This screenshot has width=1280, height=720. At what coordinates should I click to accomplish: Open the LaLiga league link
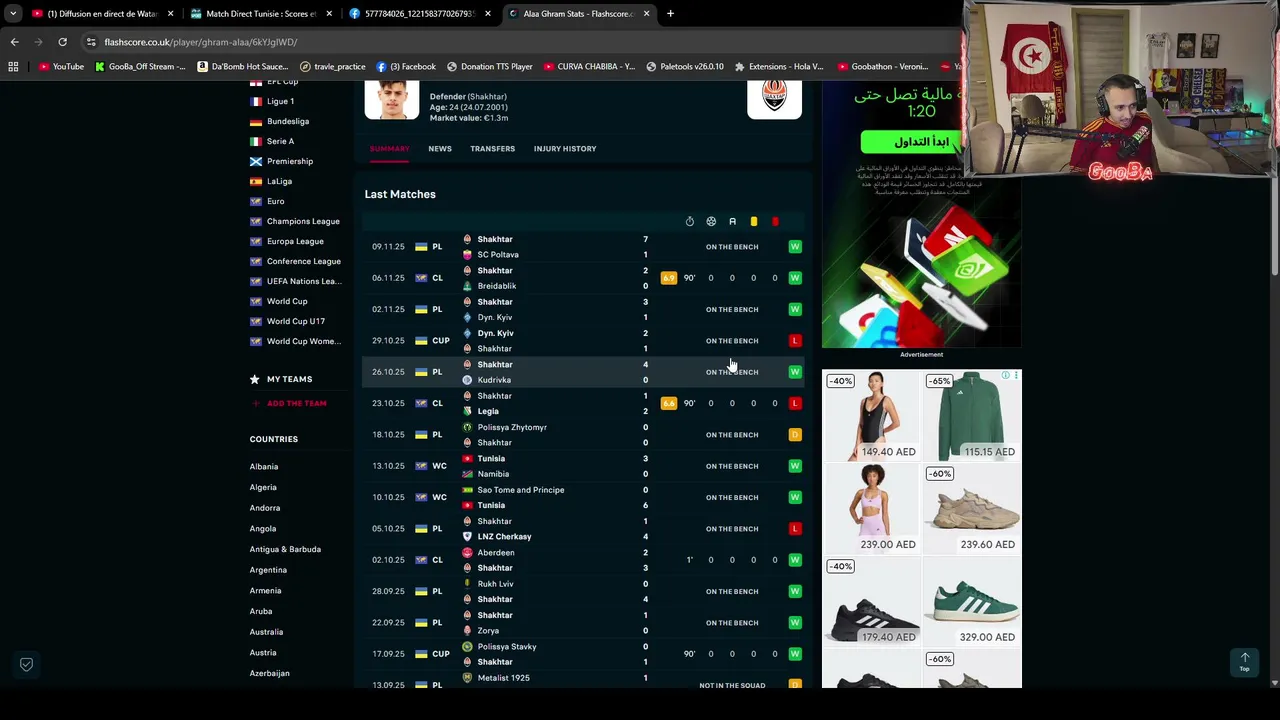point(279,181)
